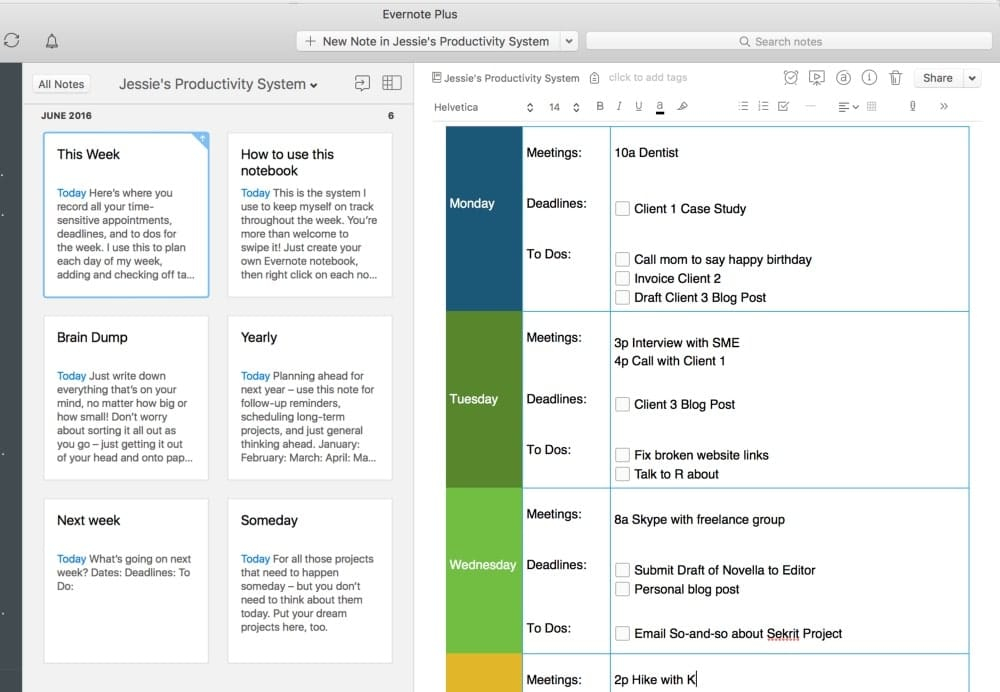
Task: Insert a checkbox in the note
Action: click(783, 107)
